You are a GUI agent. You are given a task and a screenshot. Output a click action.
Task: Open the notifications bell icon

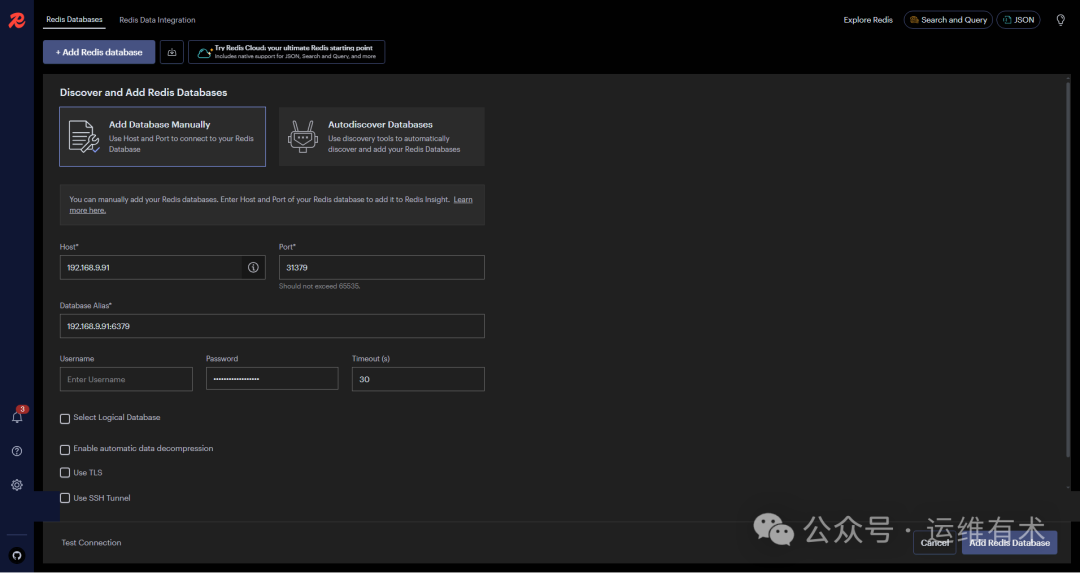(17, 417)
